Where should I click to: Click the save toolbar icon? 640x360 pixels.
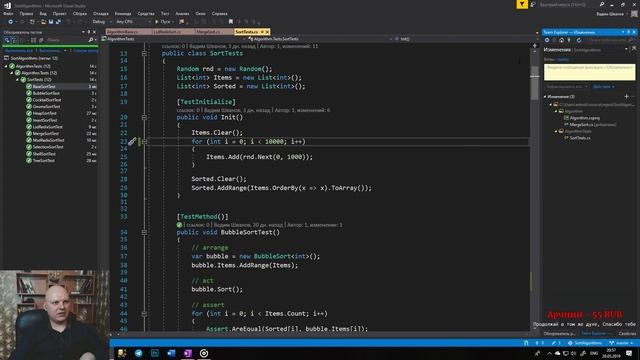tap(51, 22)
